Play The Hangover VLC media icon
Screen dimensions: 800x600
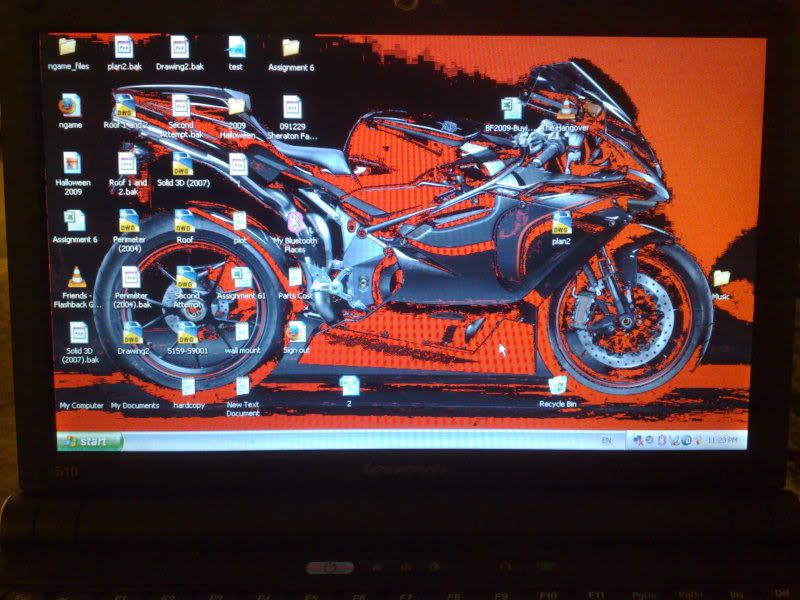[x=565, y=109]
